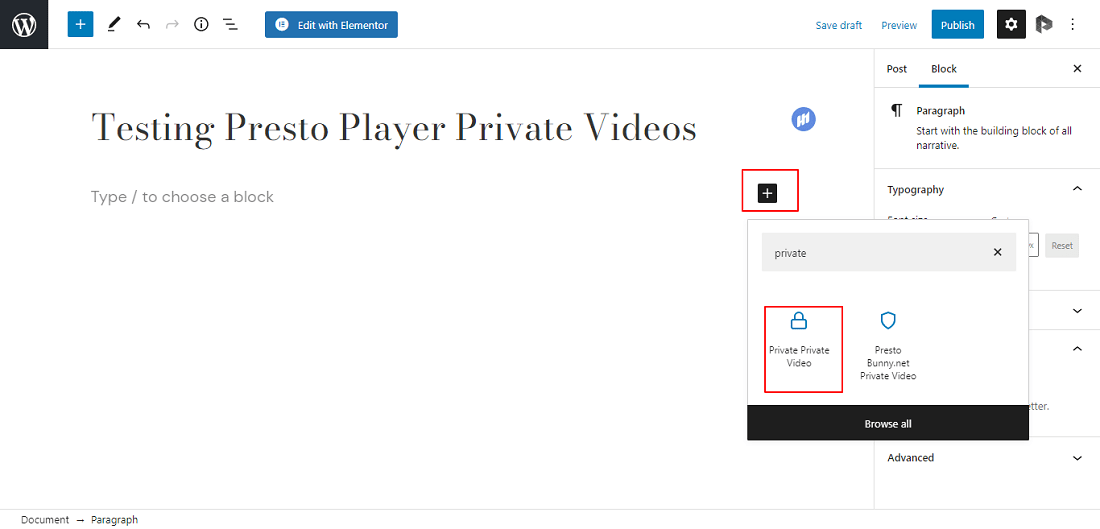The image size is (1100, 529).
Task: Click Edit with Elementor button
Action: [x=331, y=25]
